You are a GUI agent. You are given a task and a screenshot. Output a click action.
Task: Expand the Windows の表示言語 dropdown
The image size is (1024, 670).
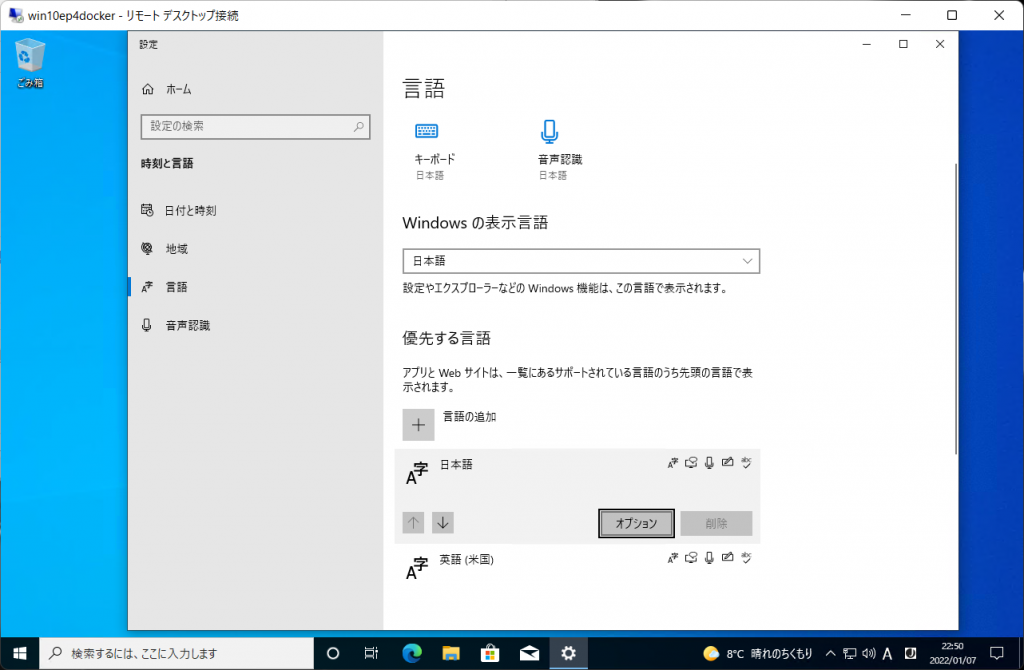click(581, 261)
